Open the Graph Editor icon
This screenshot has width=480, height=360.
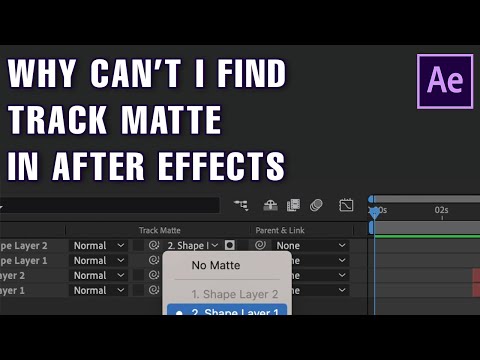point(346,205)
